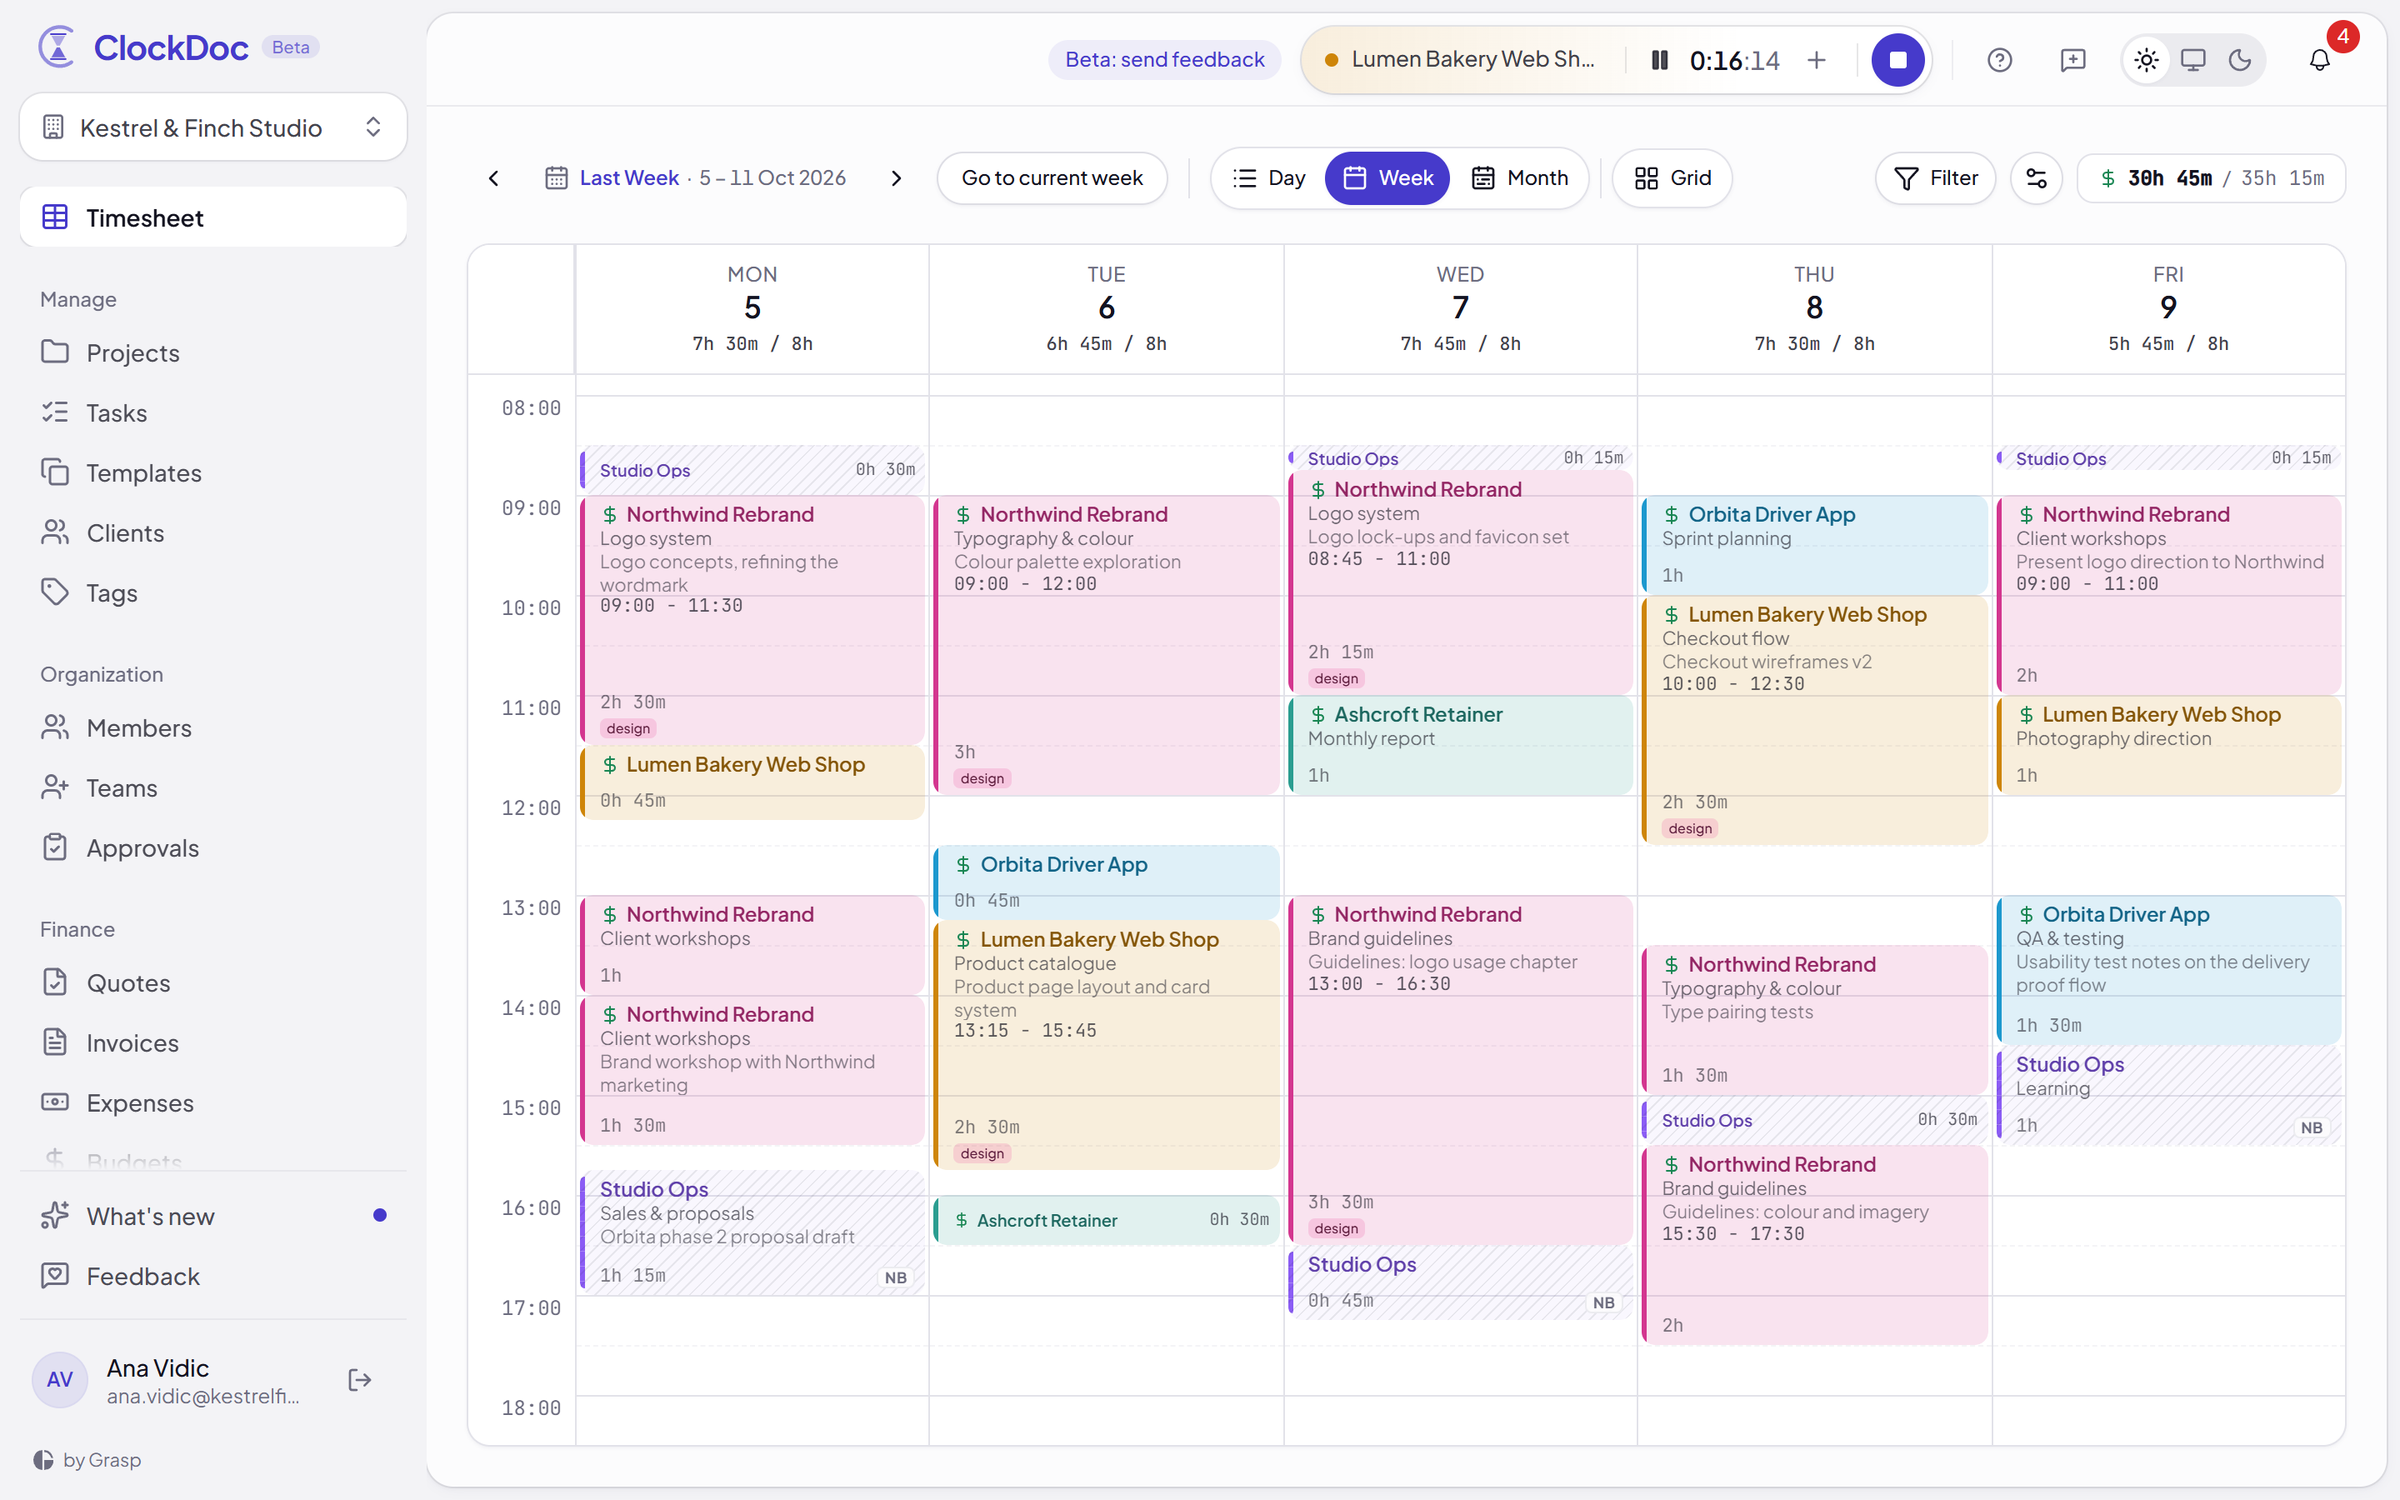Open Timesheet in sidebar

(213, 217)
